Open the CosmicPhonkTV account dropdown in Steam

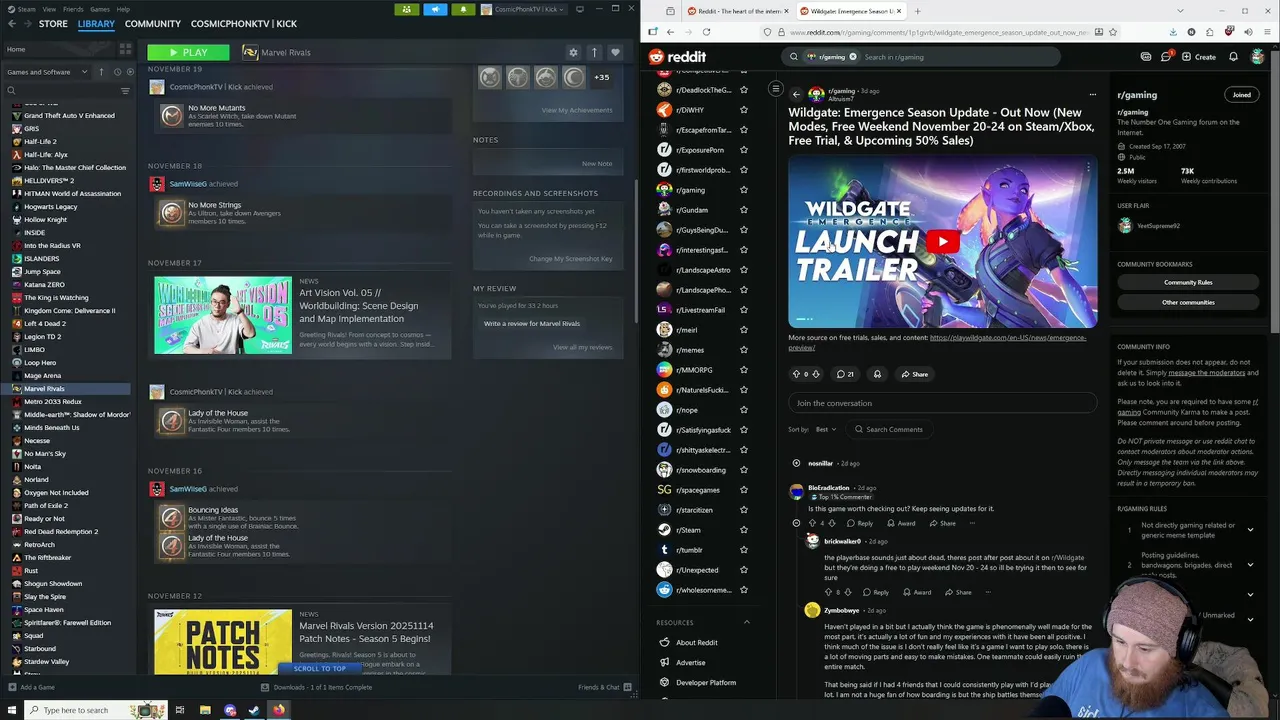(523, 9)
